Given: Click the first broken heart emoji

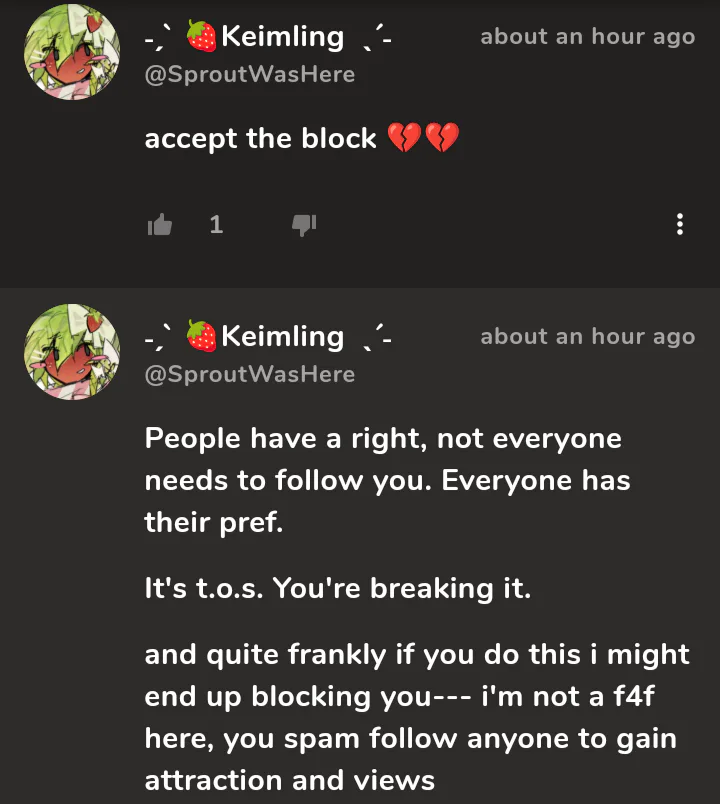Looking at the screenshot, I should pos(403,139).
